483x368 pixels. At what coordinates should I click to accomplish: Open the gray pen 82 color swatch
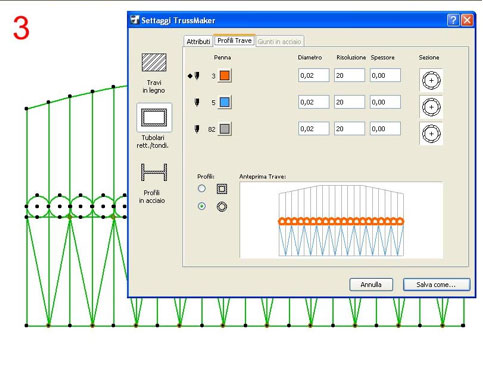point(225,129)
